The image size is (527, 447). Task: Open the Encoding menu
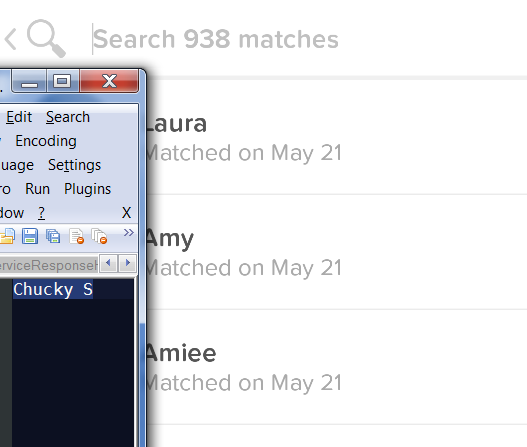[x=46, y=141]
